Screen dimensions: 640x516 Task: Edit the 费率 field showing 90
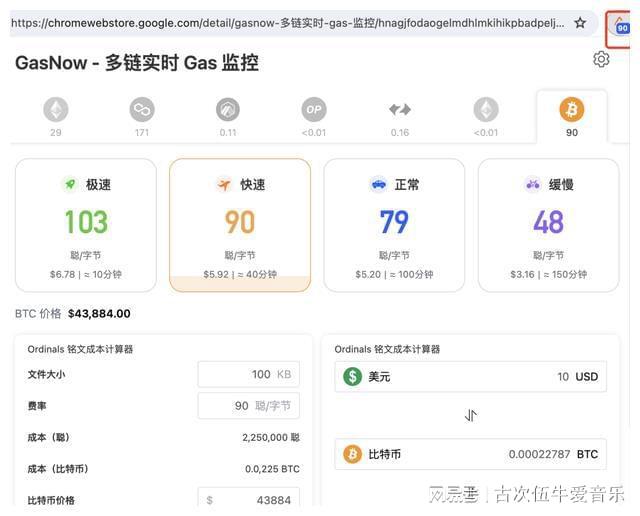coord(249,406)
